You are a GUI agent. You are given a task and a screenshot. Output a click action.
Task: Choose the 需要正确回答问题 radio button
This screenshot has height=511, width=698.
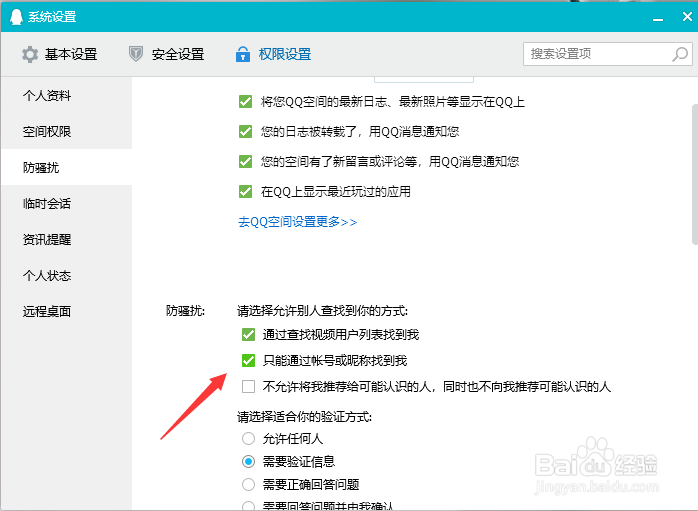click(x=248, y=484)
